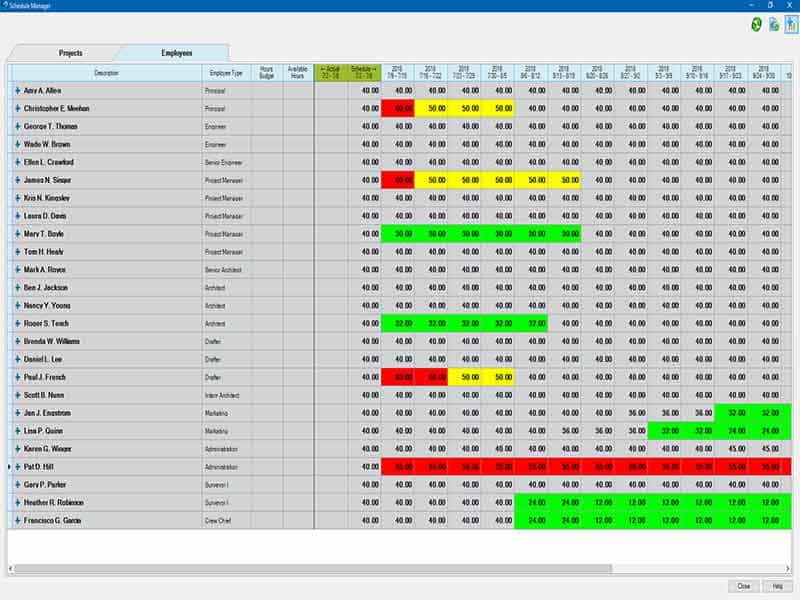Expand the Christopher E. Meehan row
This screenshot has width=800, height=600.
(x=17, y=109)
